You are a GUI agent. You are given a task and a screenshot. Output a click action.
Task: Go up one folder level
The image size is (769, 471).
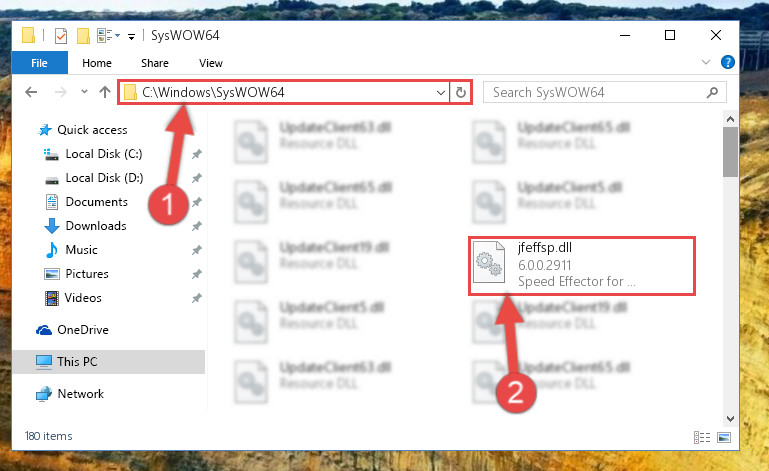click(x=104, y=92)
